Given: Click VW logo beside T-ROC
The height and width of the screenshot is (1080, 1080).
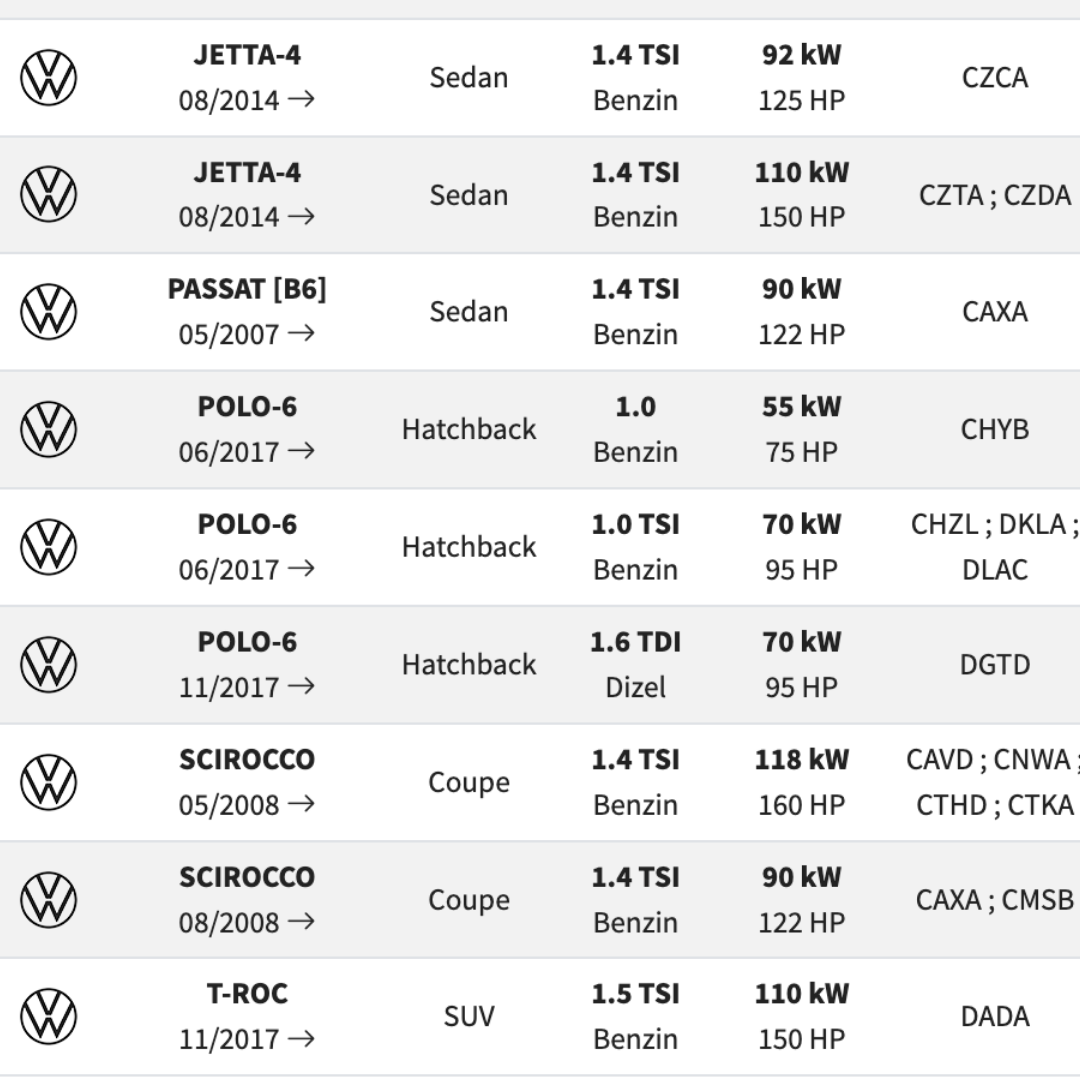Looking at the screenshot, I should (48, 1017).
